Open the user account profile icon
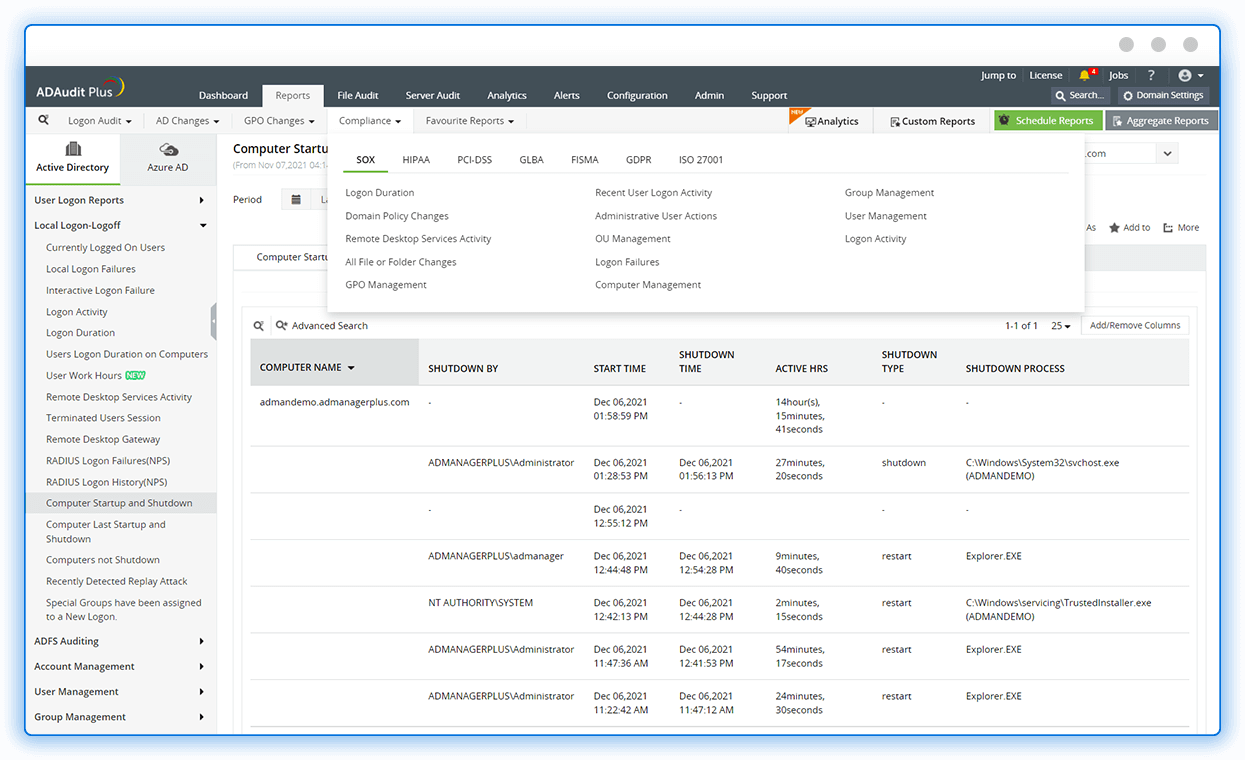This screenshot has width=1245, height=760. [1186, 75]
